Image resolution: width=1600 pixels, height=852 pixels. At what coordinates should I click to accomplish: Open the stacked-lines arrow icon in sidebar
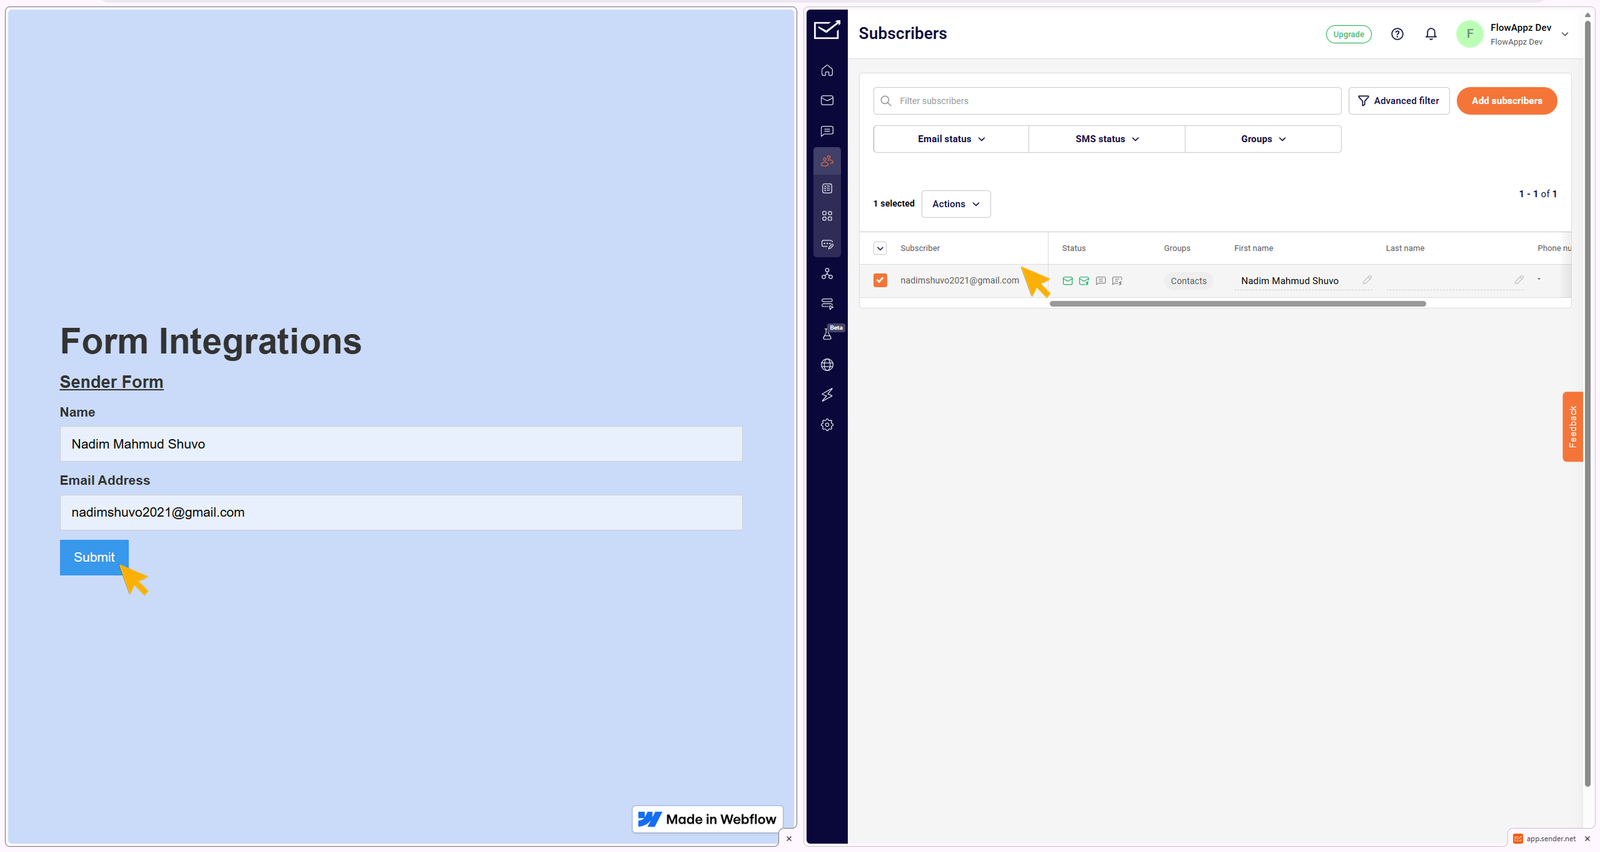(x=827, y=303)
